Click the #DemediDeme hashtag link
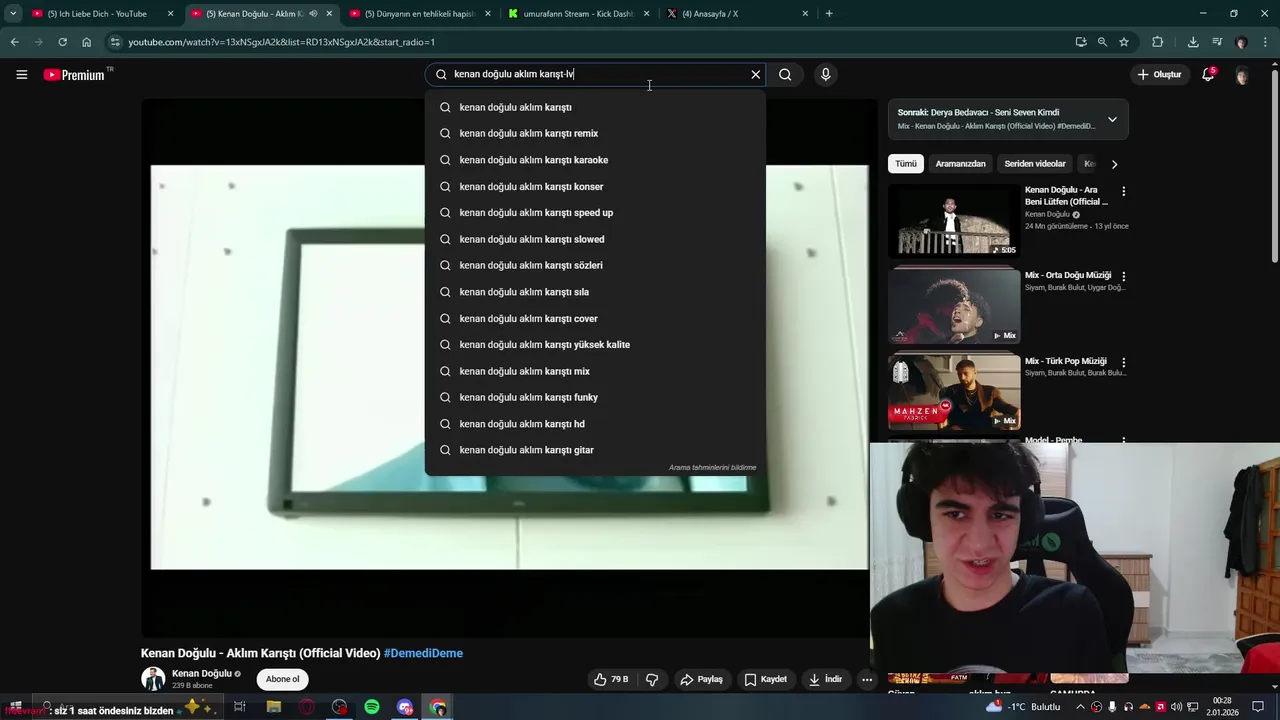Screen dimensions: 1280x720 [x=423, y=653]
